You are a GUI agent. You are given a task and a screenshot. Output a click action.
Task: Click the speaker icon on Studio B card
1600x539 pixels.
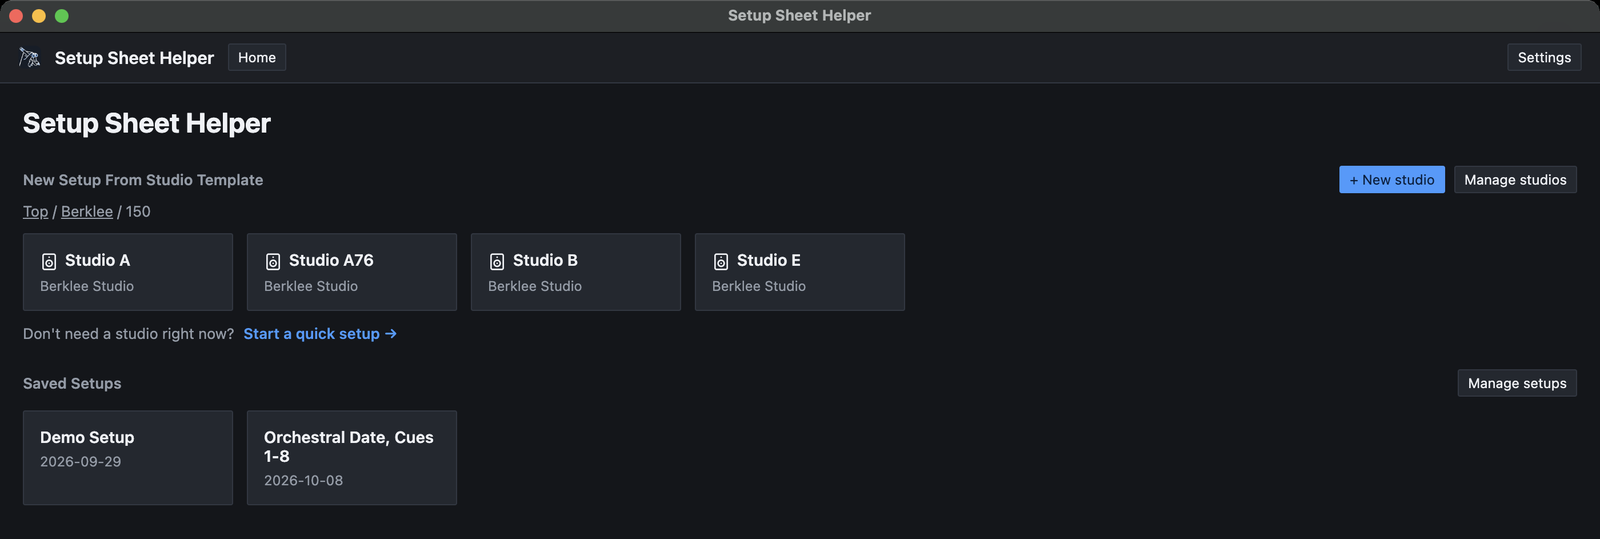coord(497,261)
